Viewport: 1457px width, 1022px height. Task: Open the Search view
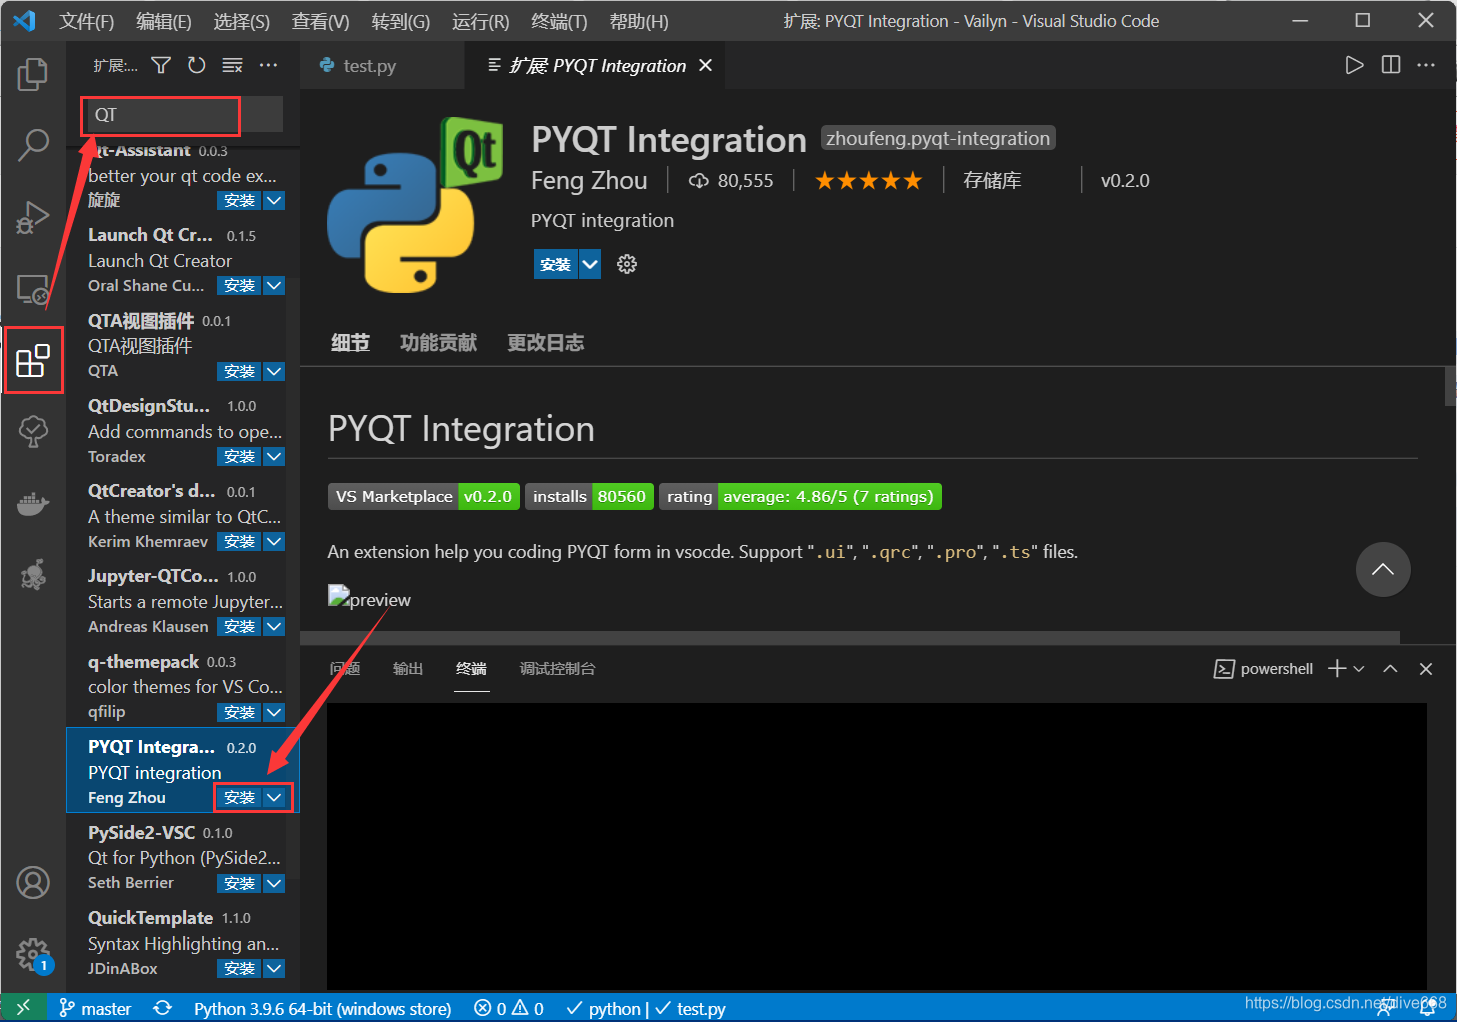[x=33, y=145]
